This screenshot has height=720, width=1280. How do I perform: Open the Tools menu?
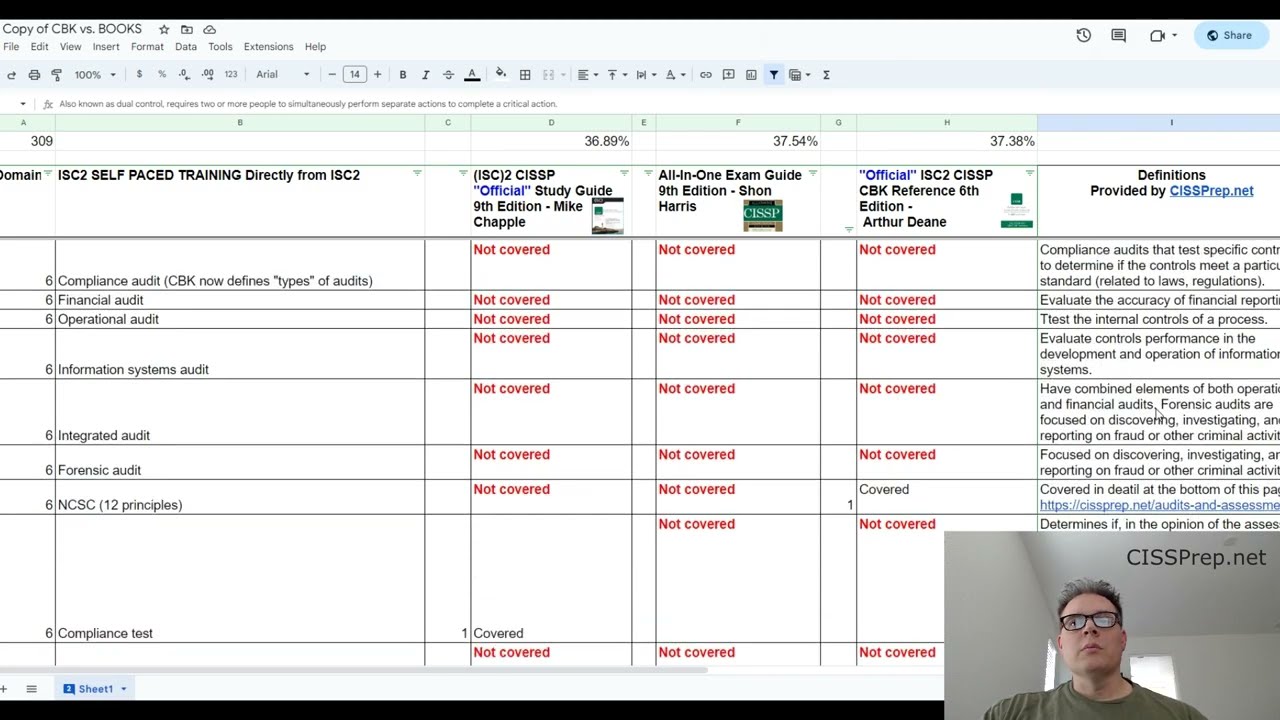(x=220, y=47)
